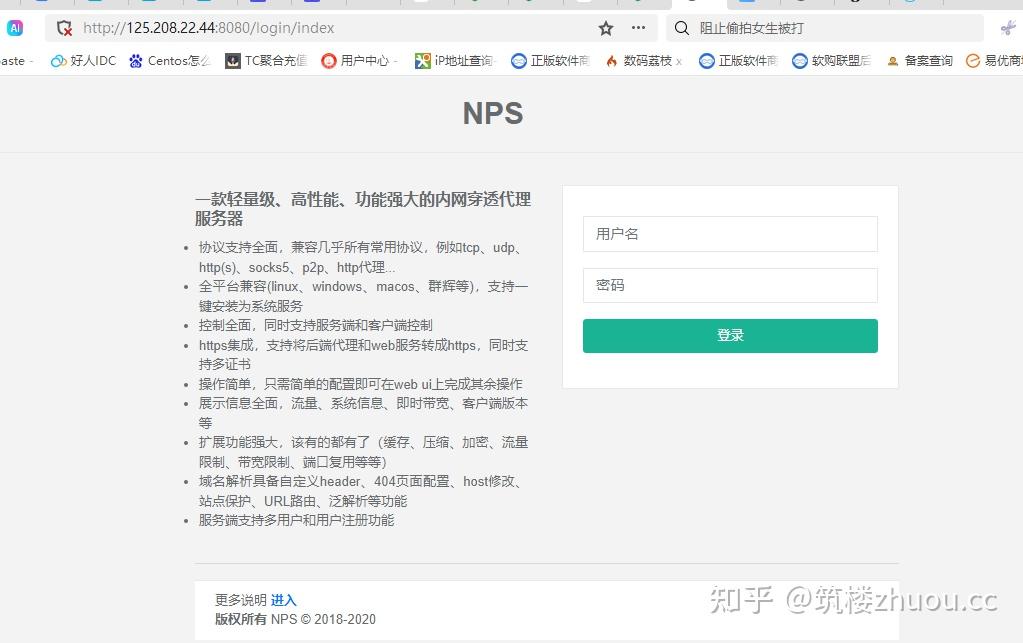The height and width of the screenshot is (643, 1023).
Task: Click the 进入 link next to 更多说明
Action: (283, 599)
